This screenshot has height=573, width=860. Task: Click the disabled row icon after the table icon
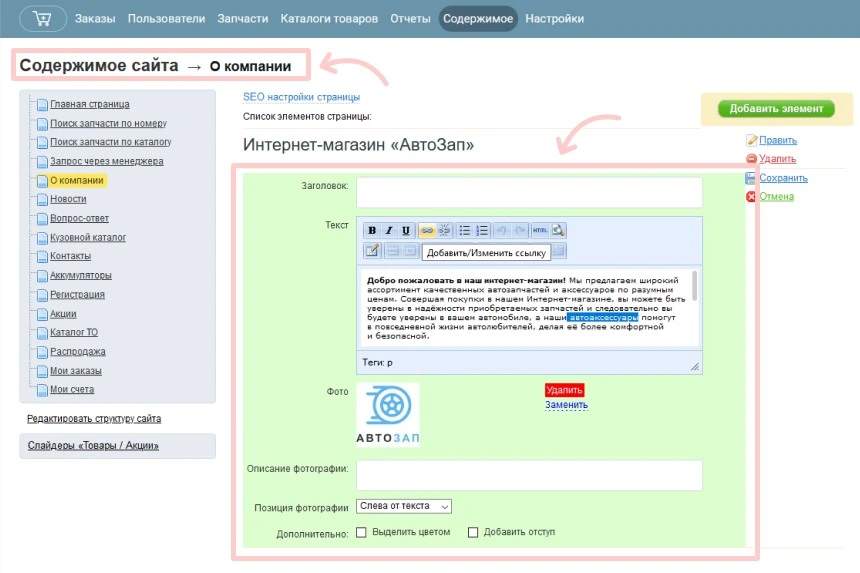(393, 251)
